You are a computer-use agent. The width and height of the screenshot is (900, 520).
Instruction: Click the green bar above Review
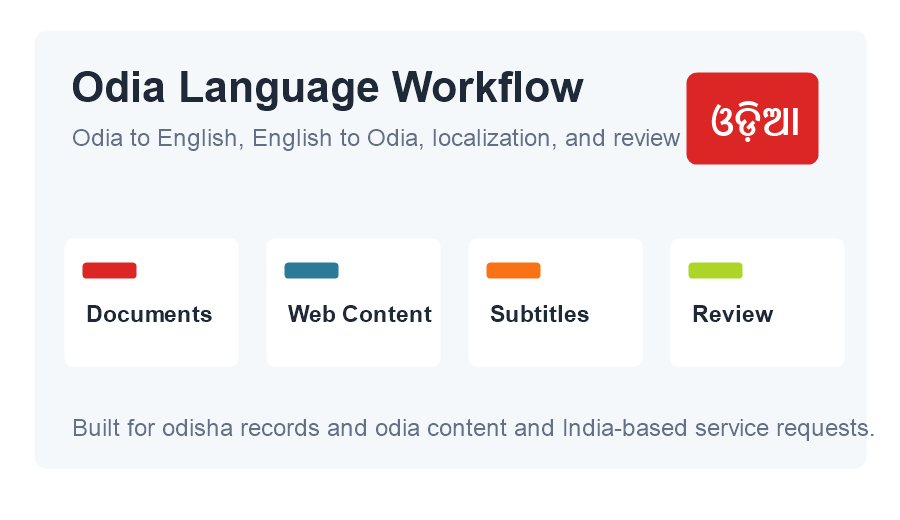pos(716,270)
